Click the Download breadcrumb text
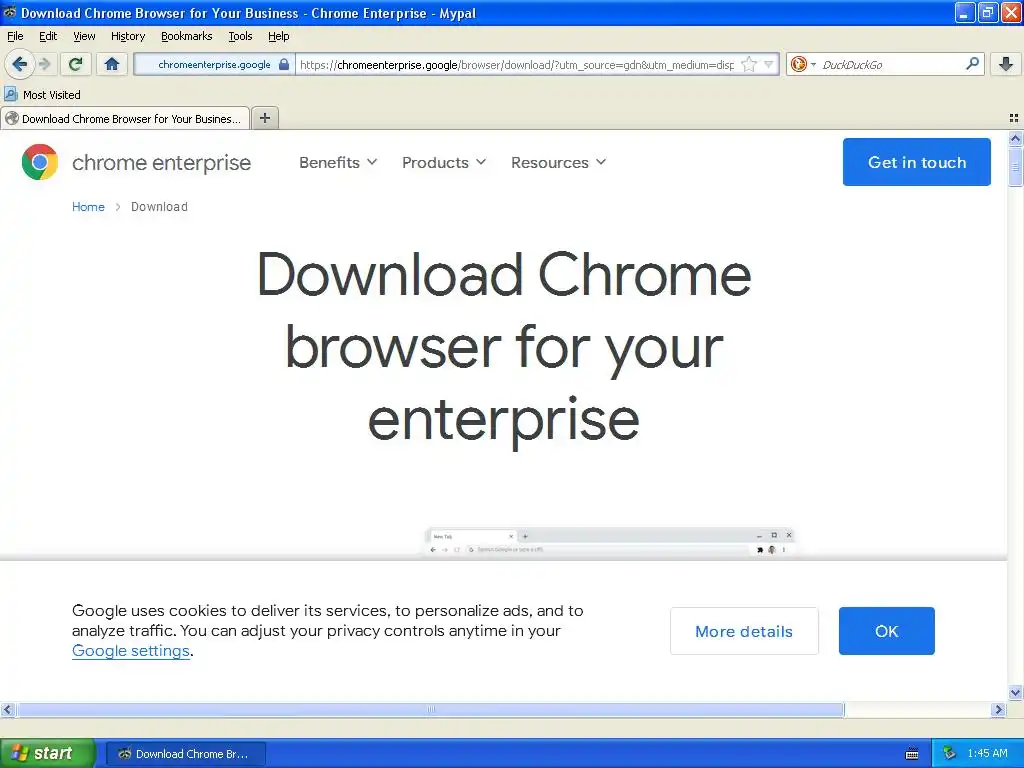Screen dimensions: 1024x768 (159, 206)
